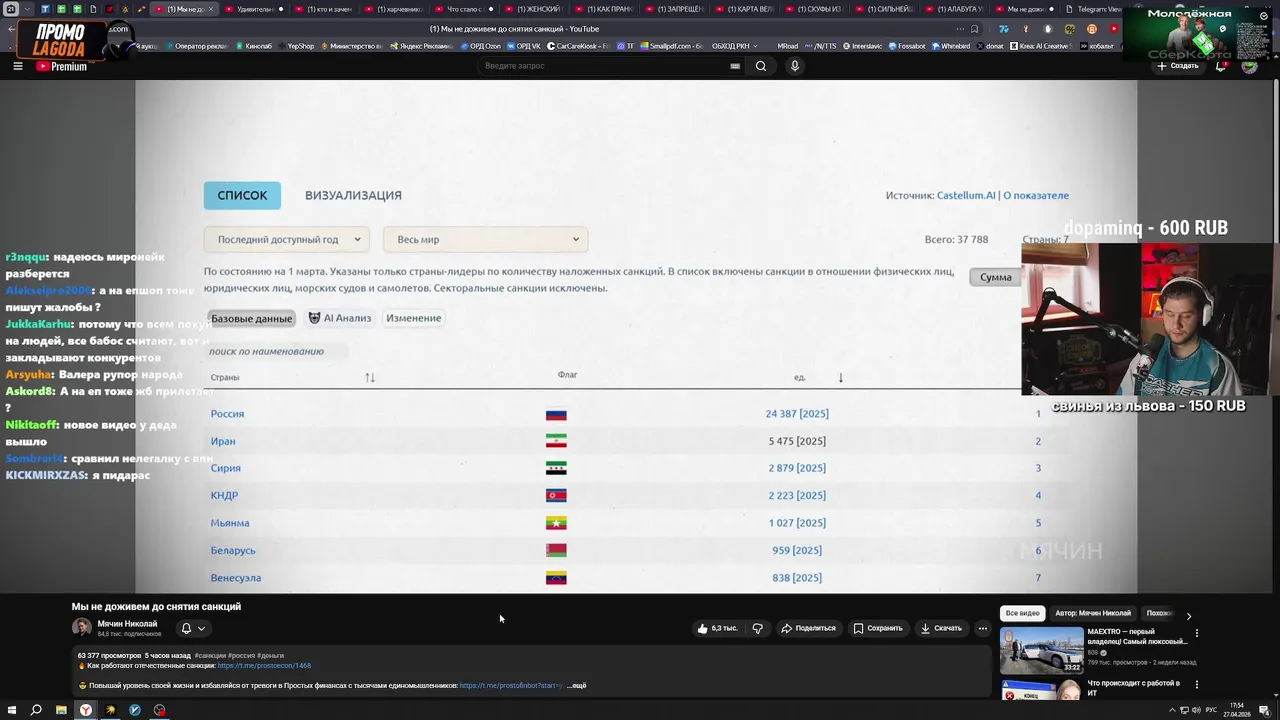Screen dimensions: 1280x720
Task: Open Windows taskbar search
Action: point(36,710)
